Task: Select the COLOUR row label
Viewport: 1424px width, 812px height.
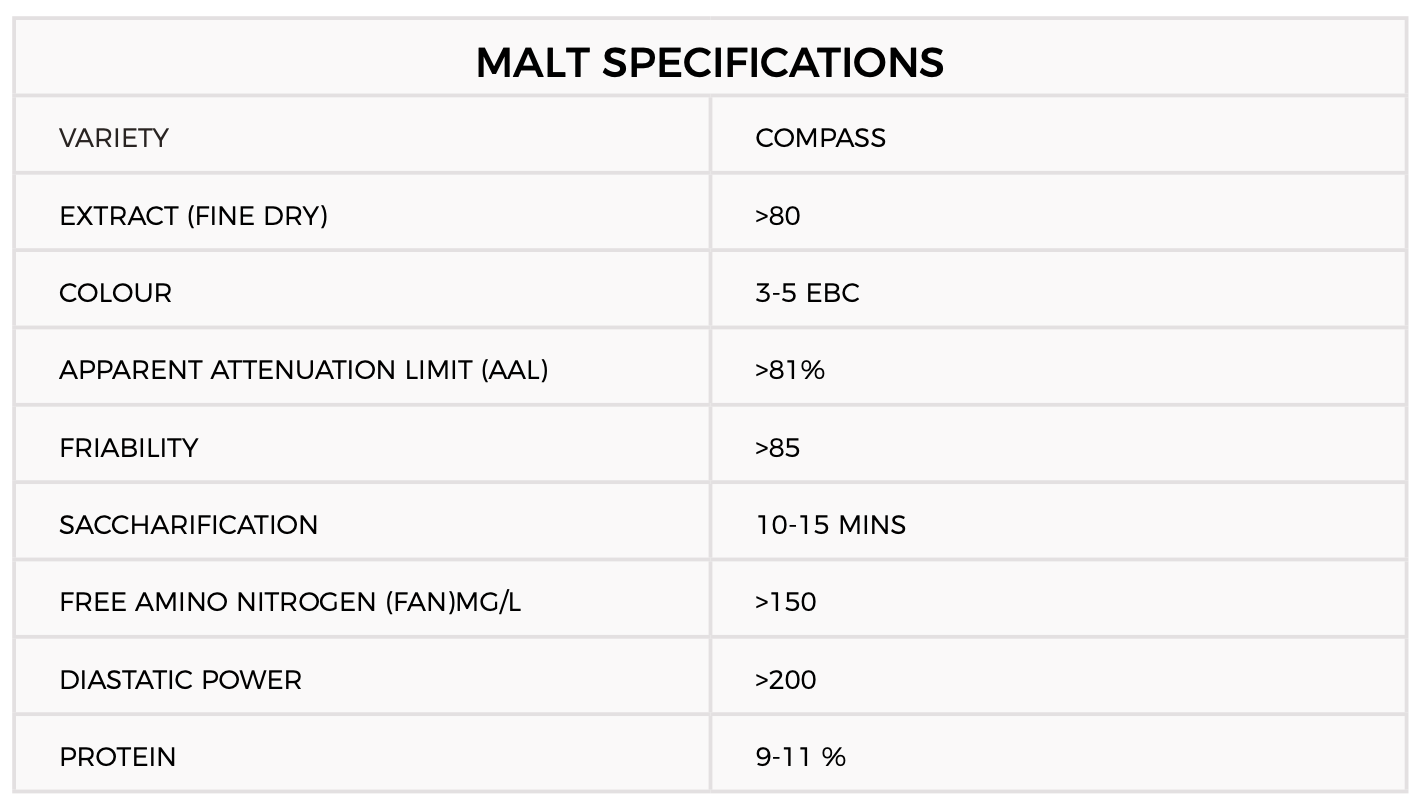Action: (x=116, y=293)
